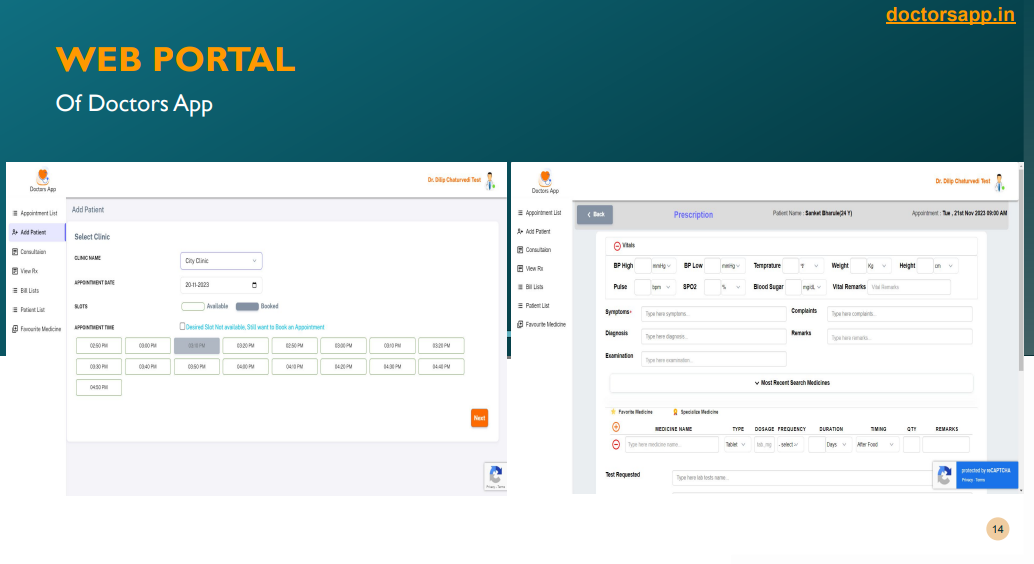
Task: Open Height cm unit dropdown
Action: 945,266
